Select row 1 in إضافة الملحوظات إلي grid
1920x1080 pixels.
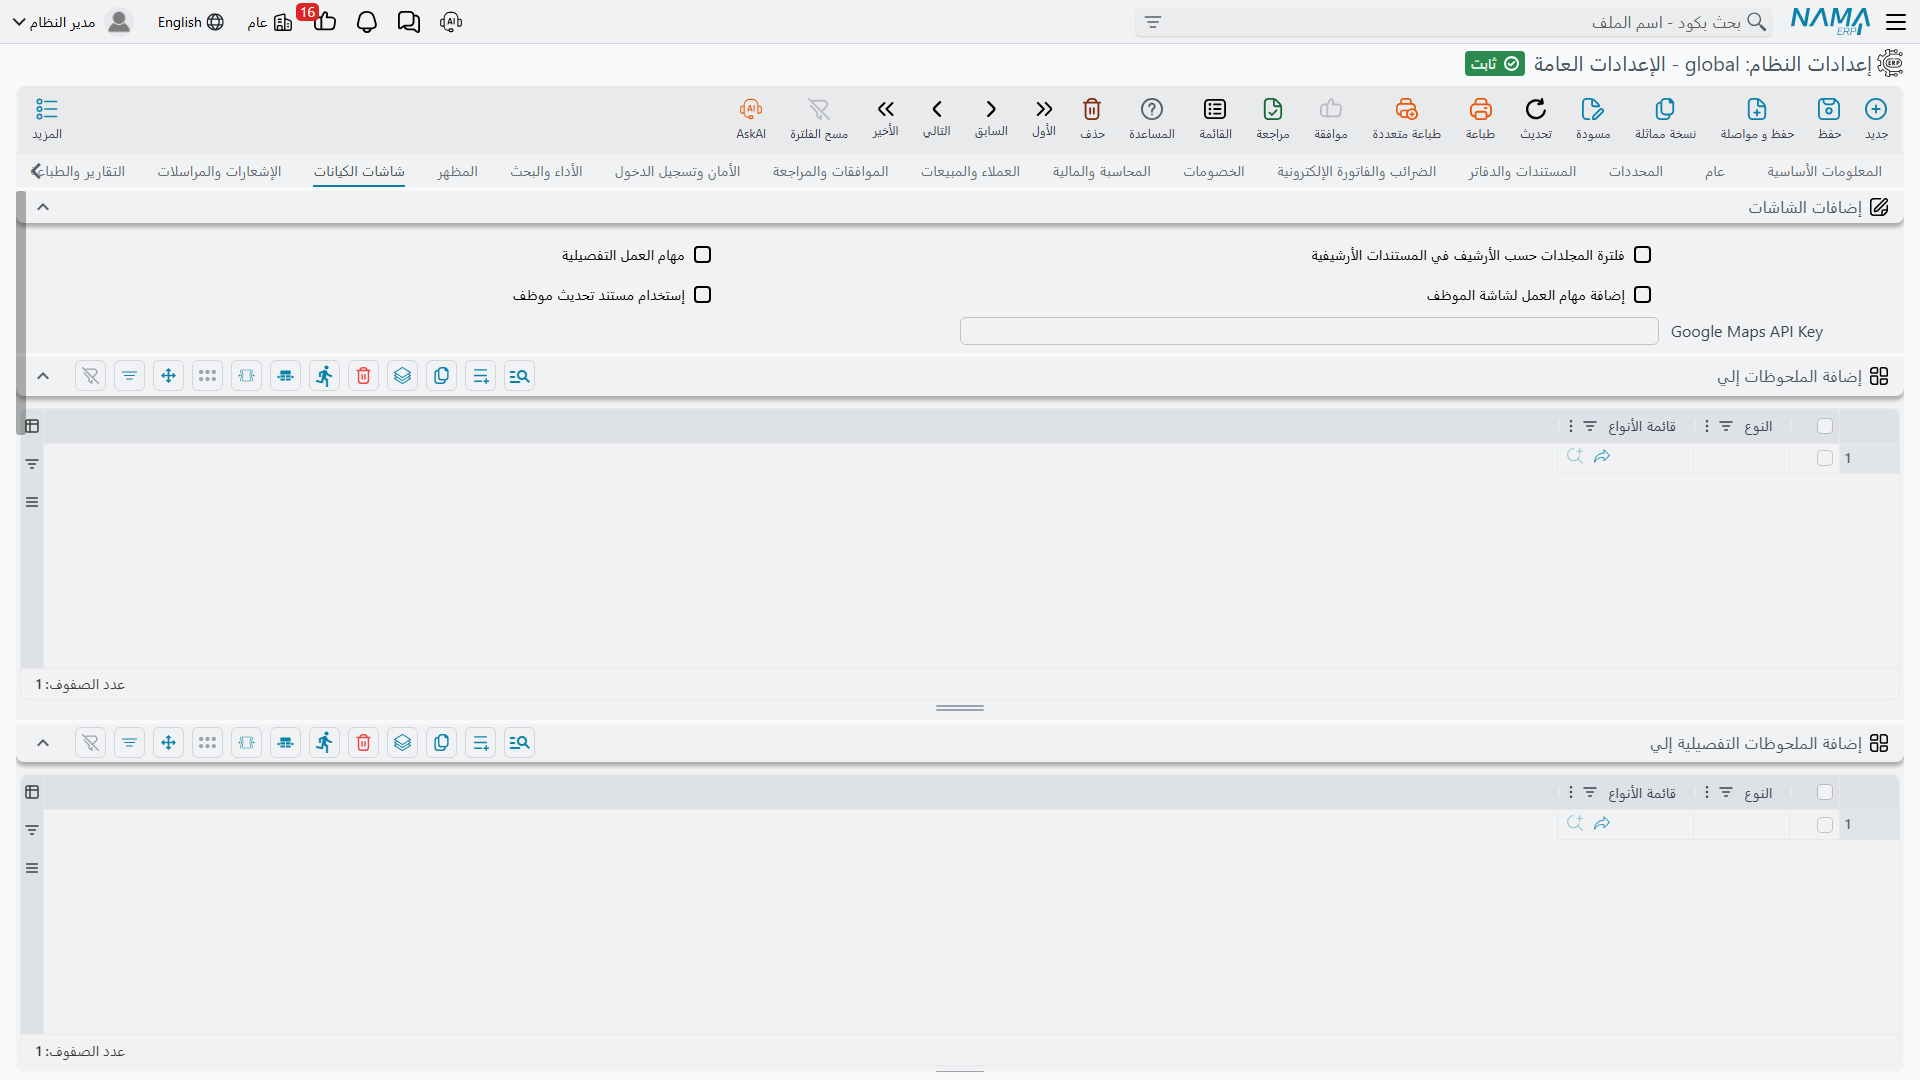1825,458
